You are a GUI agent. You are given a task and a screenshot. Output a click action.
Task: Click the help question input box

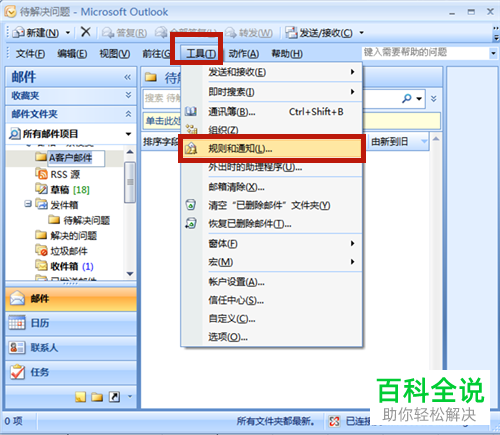coord(426,53)
